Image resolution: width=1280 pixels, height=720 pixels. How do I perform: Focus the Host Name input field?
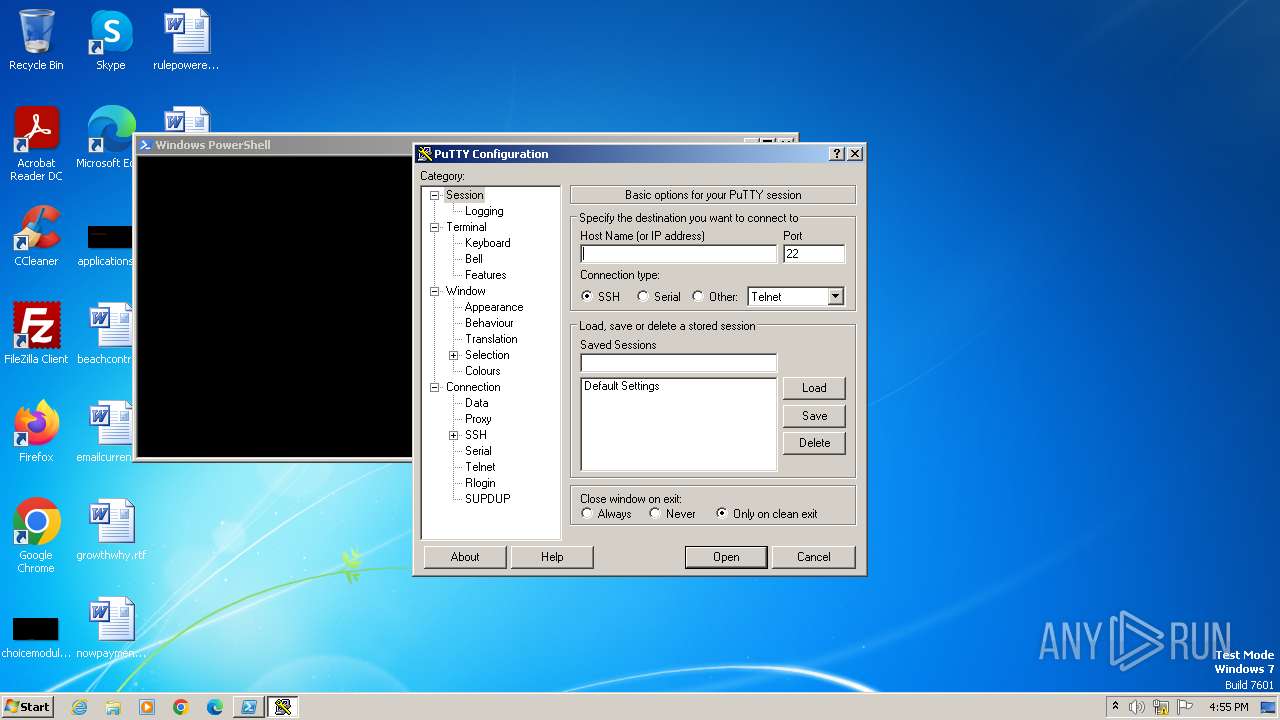pyautogui.click(x=678, y=254)
